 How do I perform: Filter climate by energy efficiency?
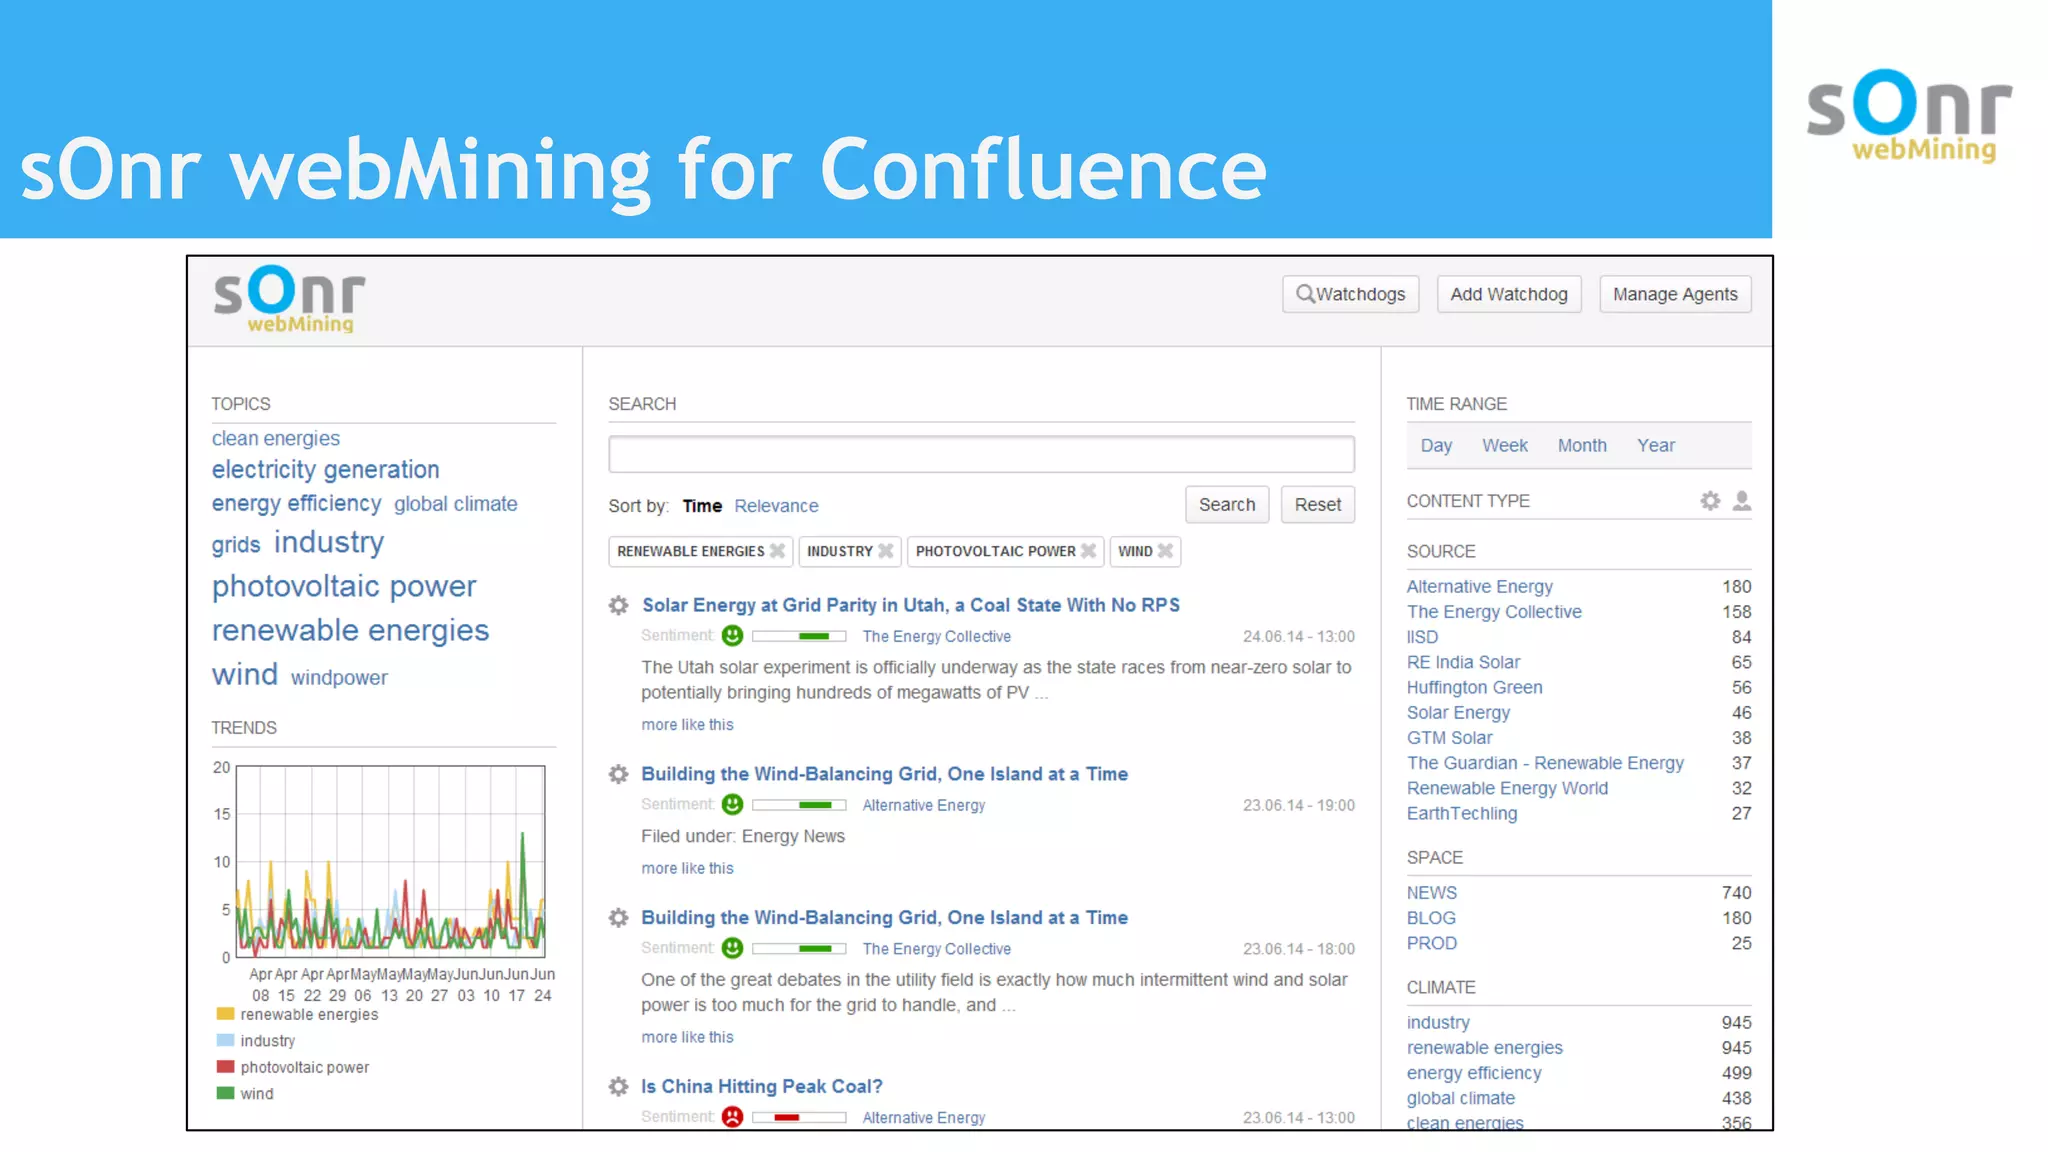click(x=1474, y=1073)
